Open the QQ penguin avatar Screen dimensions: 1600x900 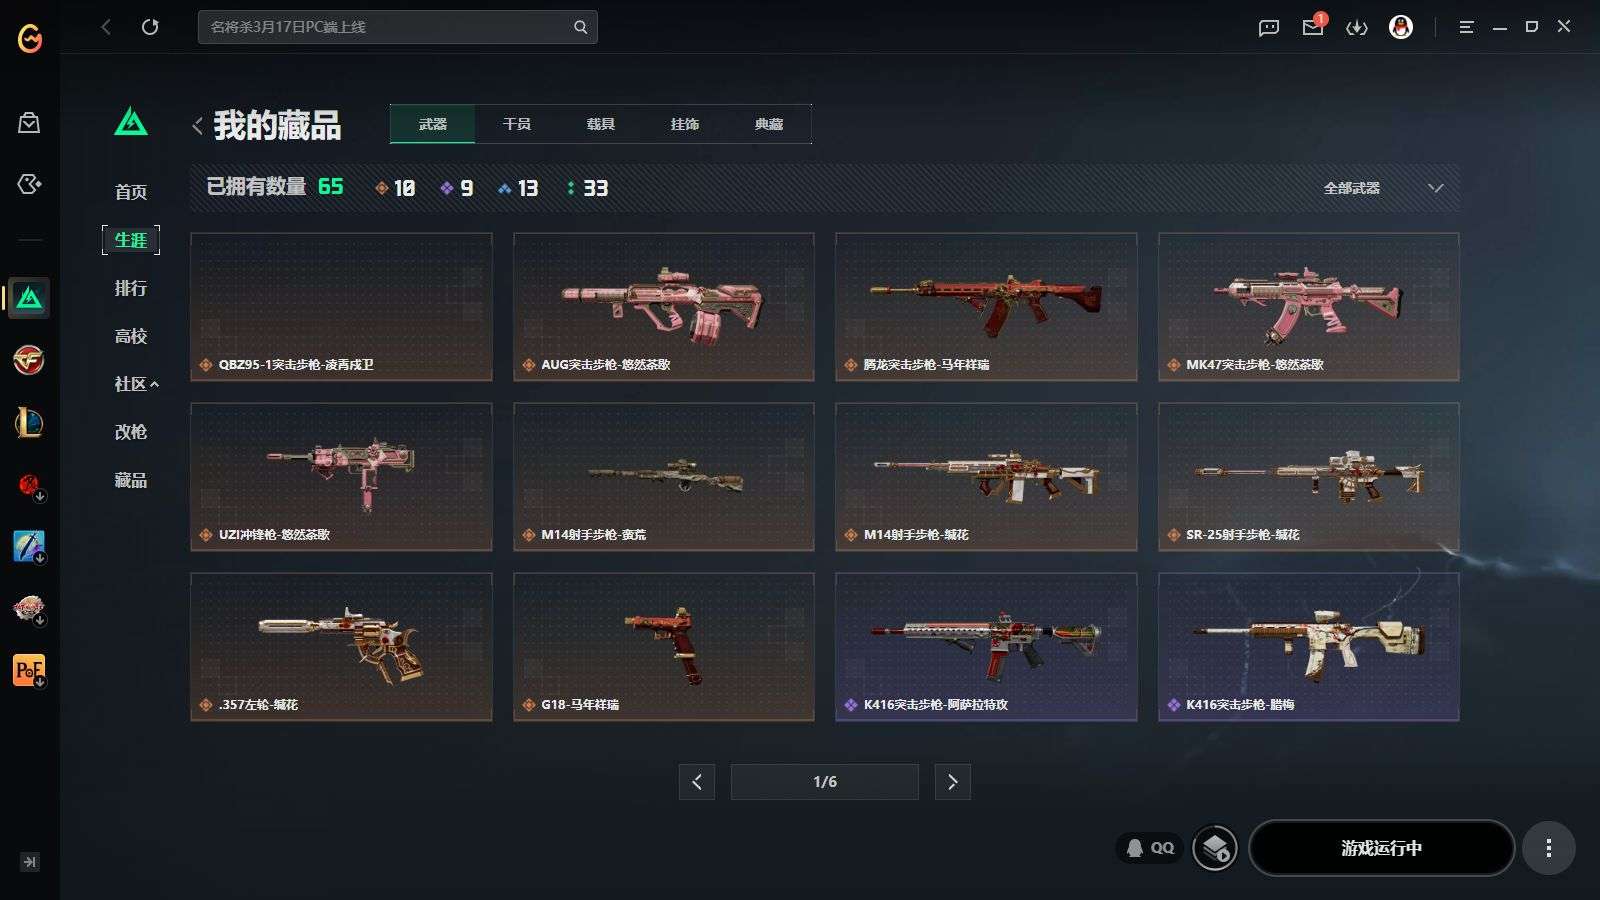[1401, 27]
